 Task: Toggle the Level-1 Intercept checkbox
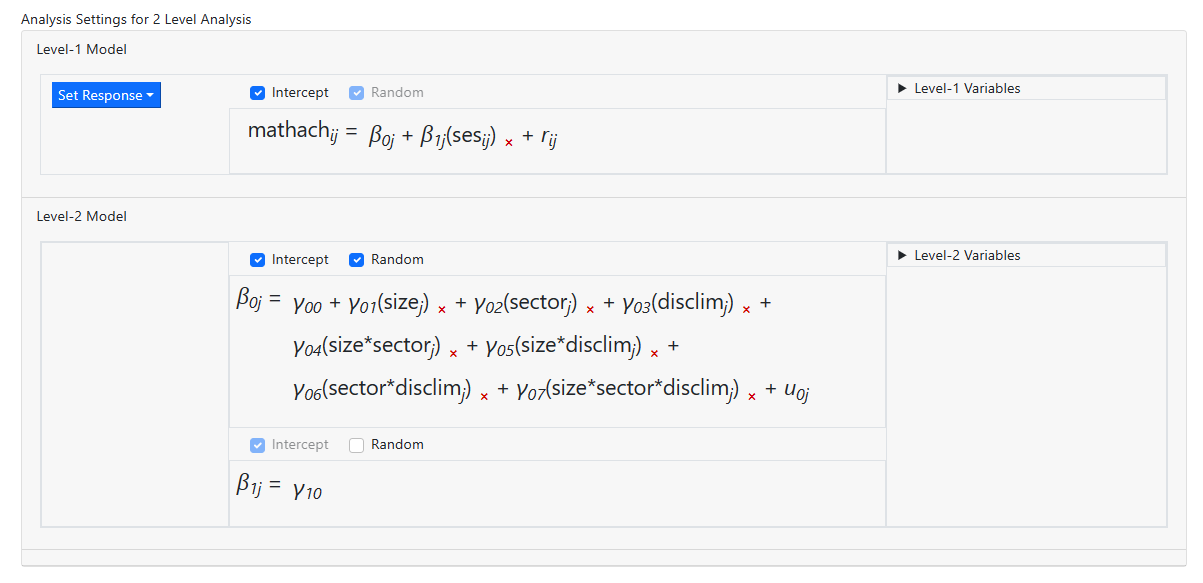(x=257, y=93)
